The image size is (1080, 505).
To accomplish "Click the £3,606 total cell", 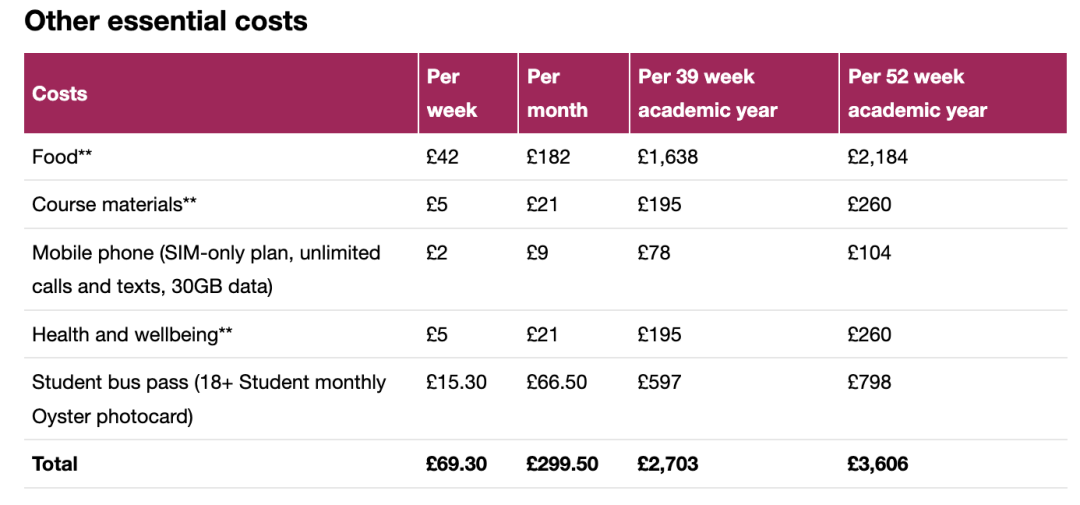I will pyautogui.click(x=878, y=464).
